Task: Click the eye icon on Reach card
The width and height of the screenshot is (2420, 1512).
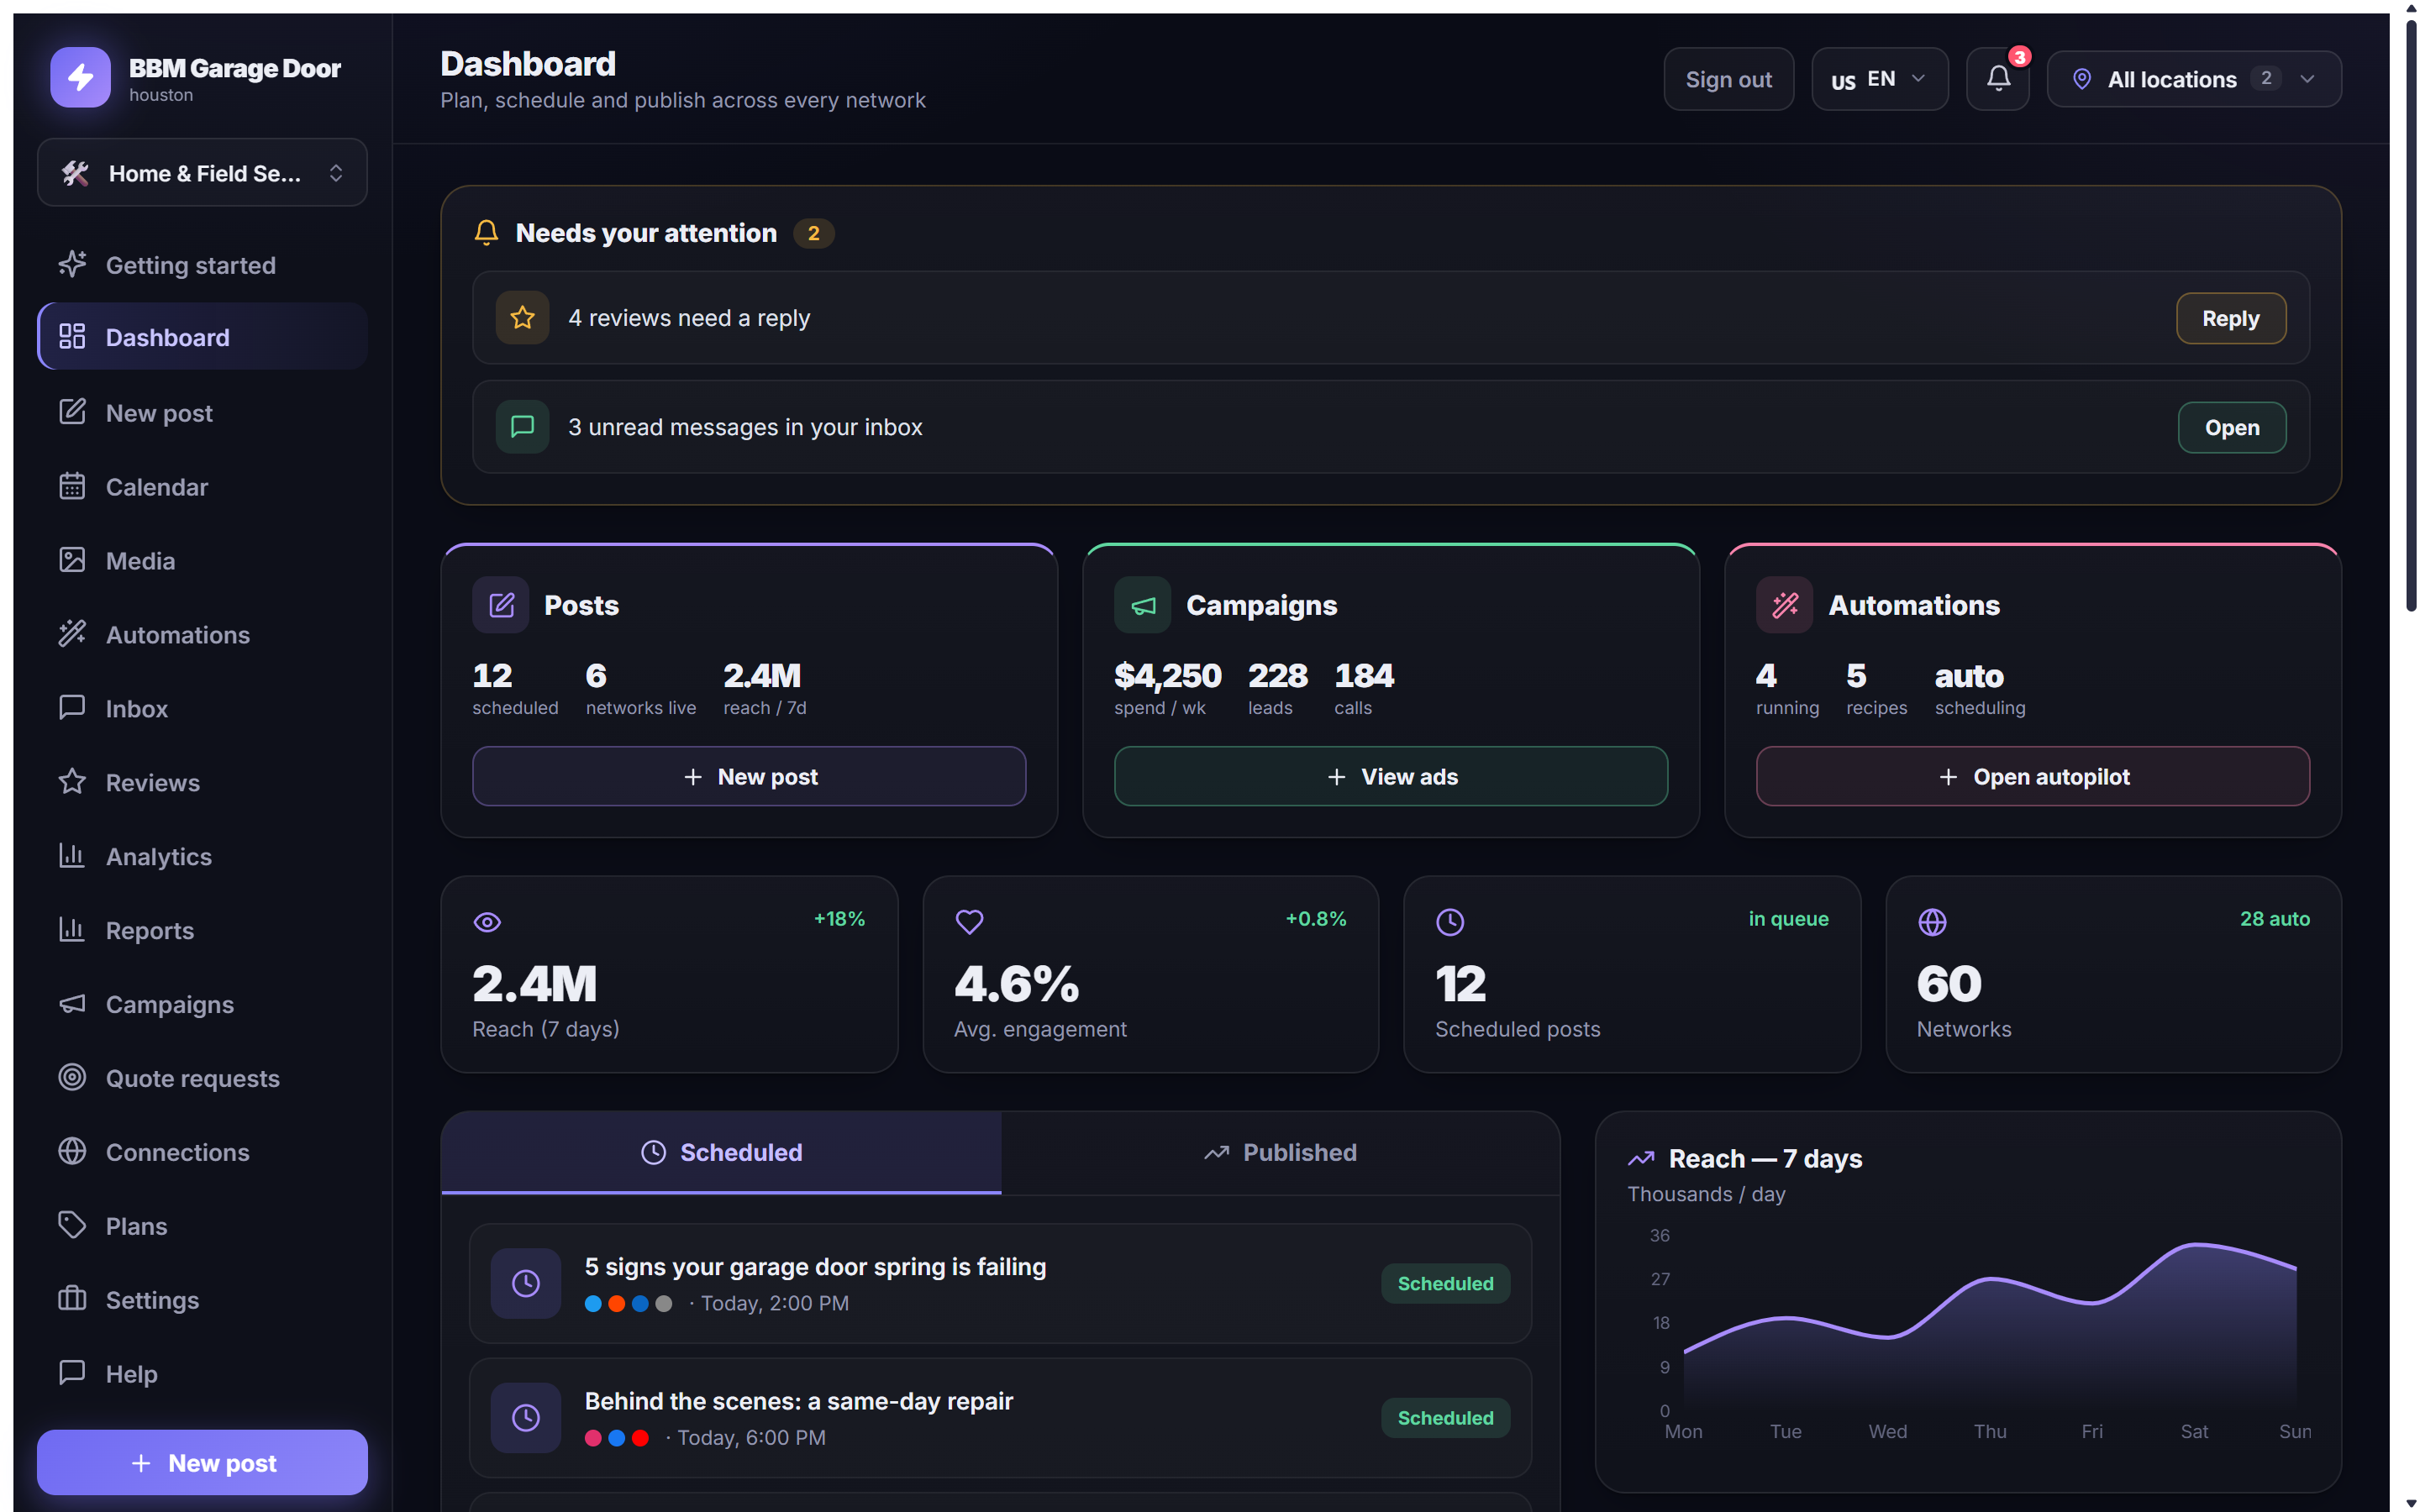Action: pyautogui.click(x=487, y=922)
